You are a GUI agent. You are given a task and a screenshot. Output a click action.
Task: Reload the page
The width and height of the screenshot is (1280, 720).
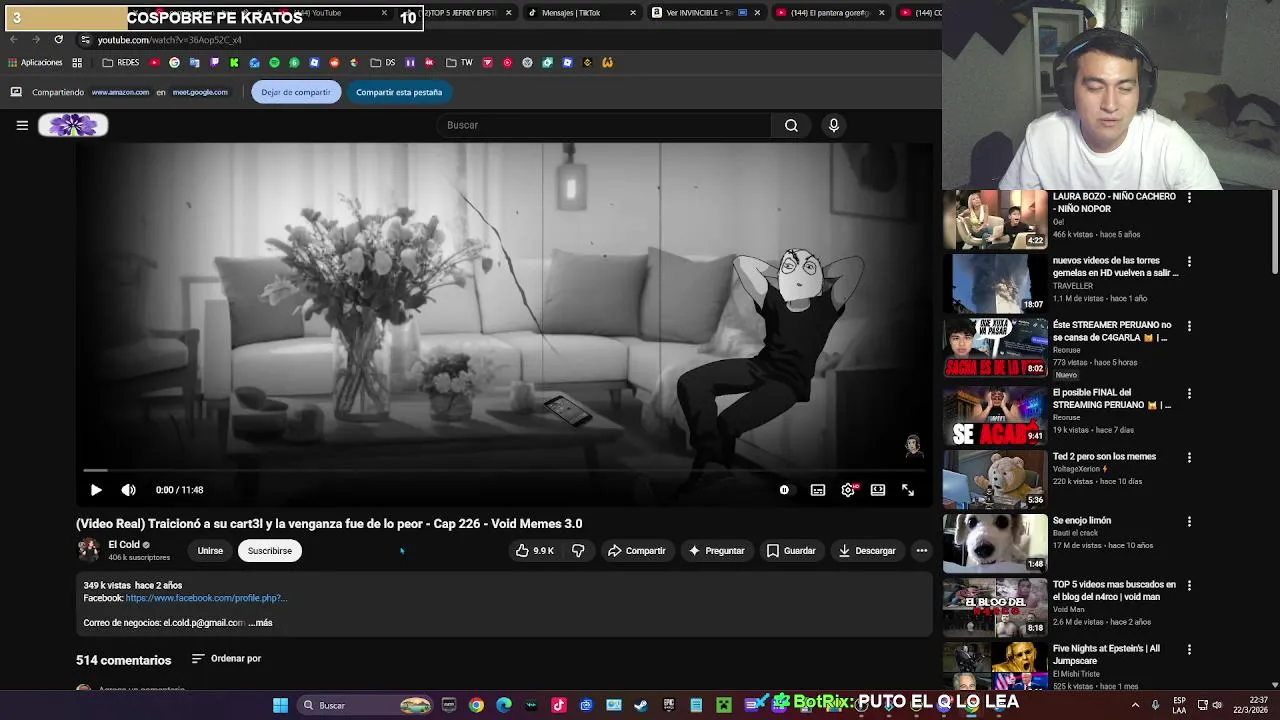(x=58, y=39)
